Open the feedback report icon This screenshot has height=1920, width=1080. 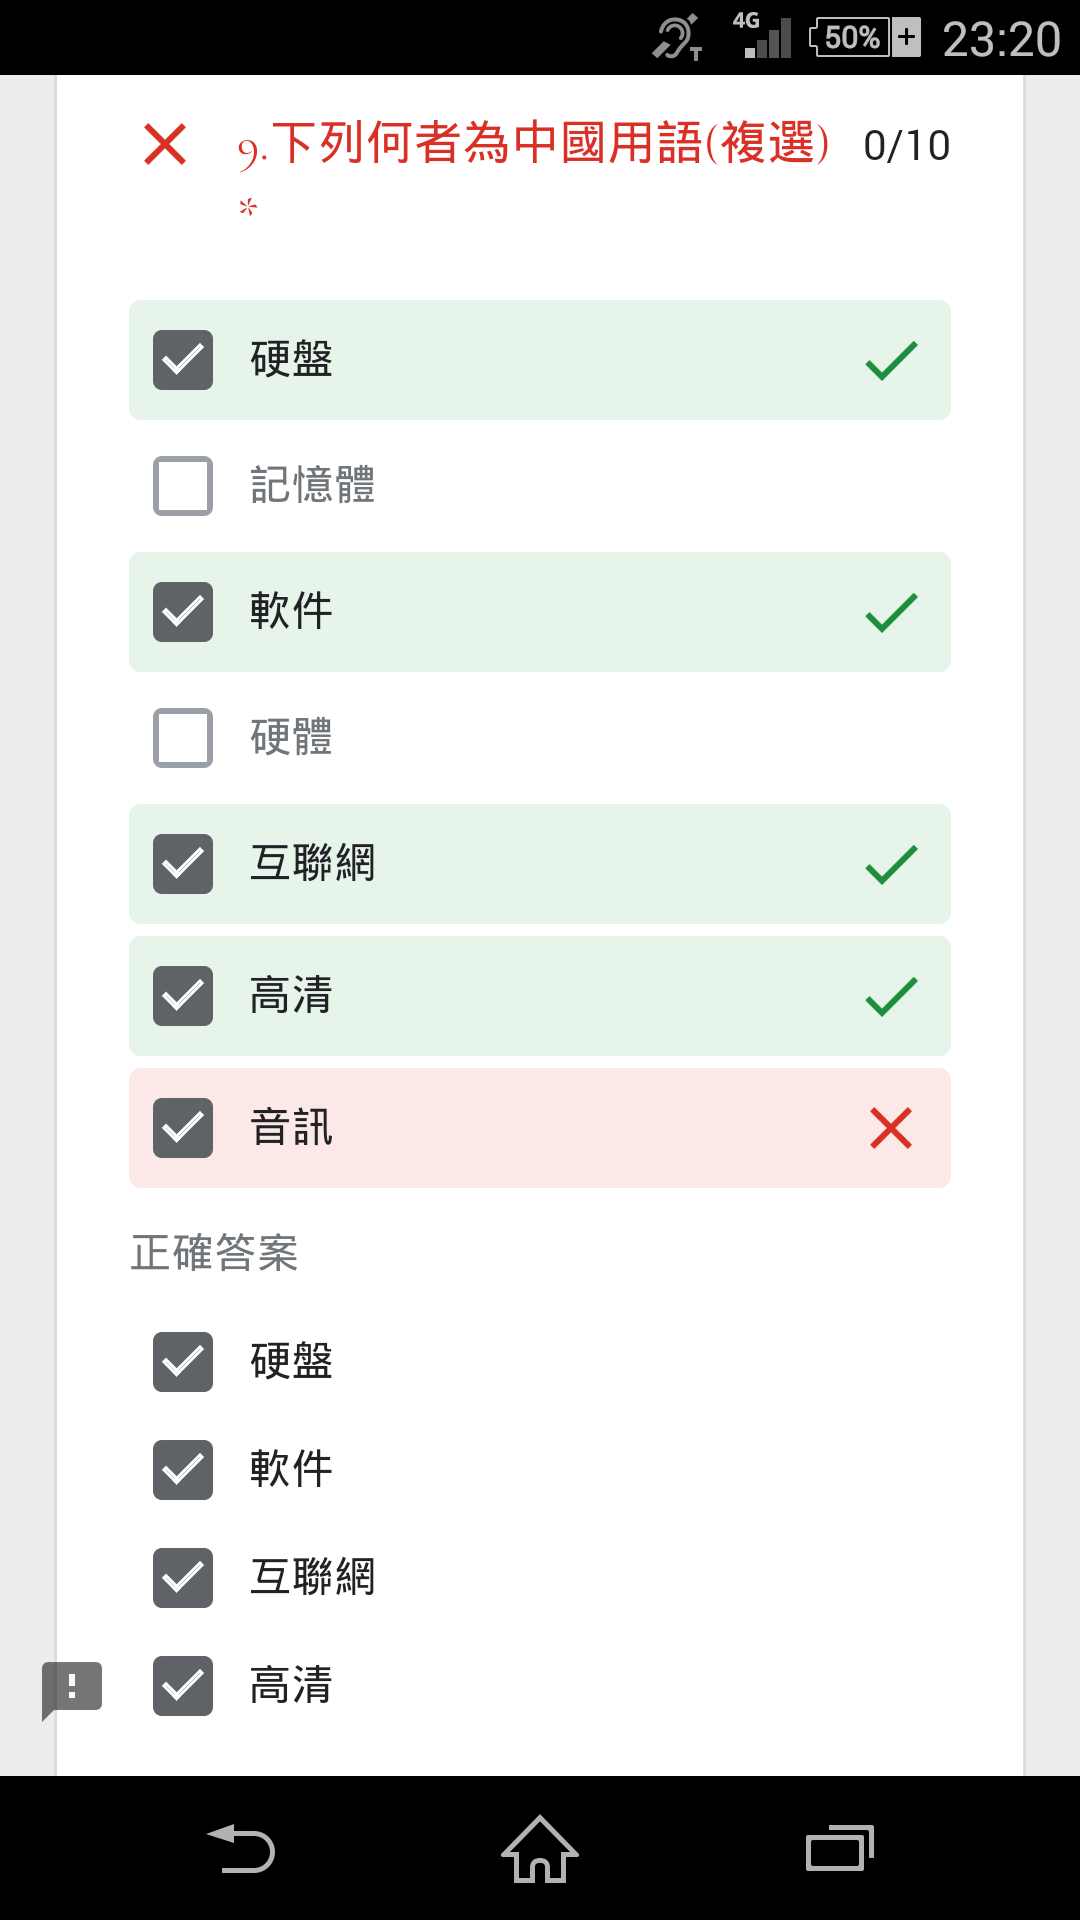click(72, 1690)
